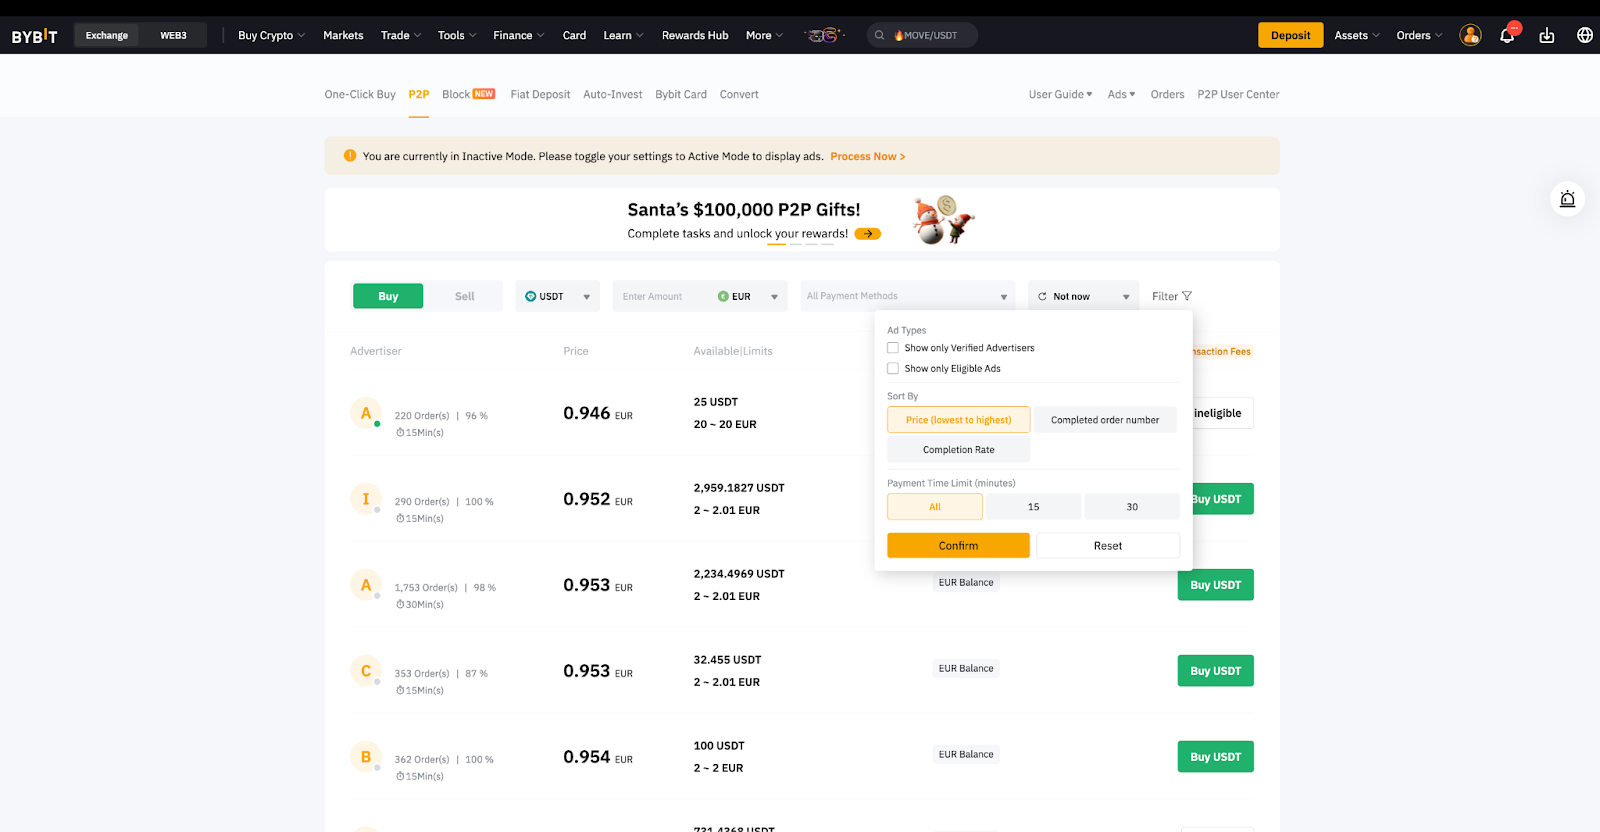Enable Show only Eligible Ads
Viewport: 1600px width, 832px height.
893,368
